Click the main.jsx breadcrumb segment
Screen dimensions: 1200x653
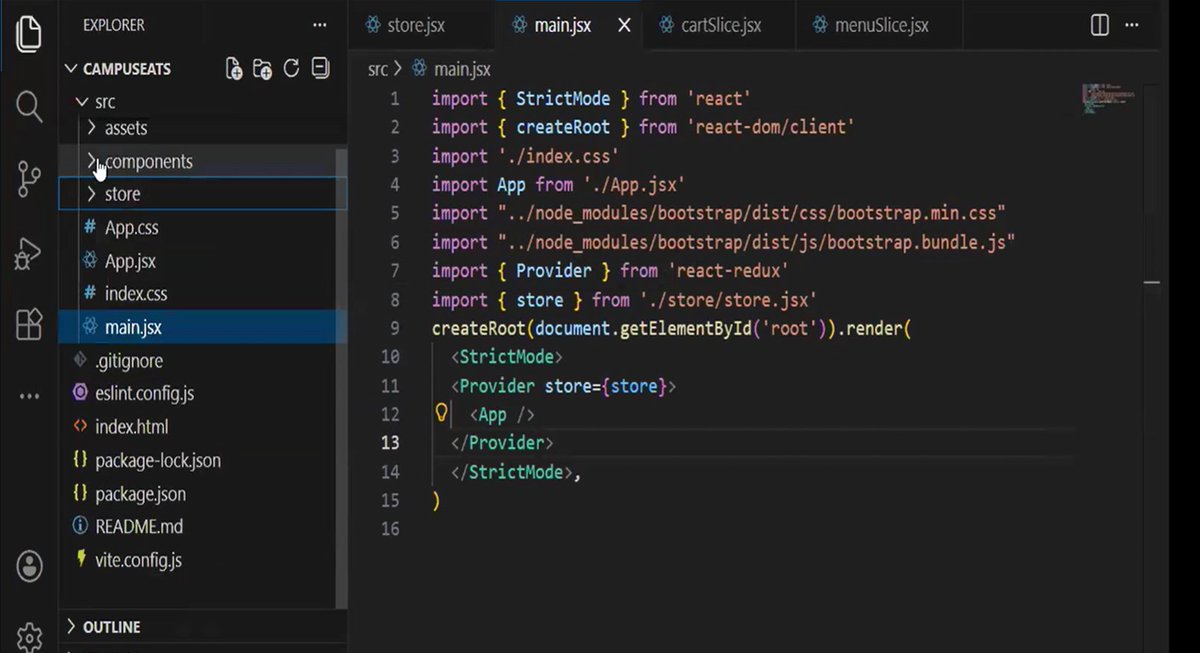click(452, 69)
